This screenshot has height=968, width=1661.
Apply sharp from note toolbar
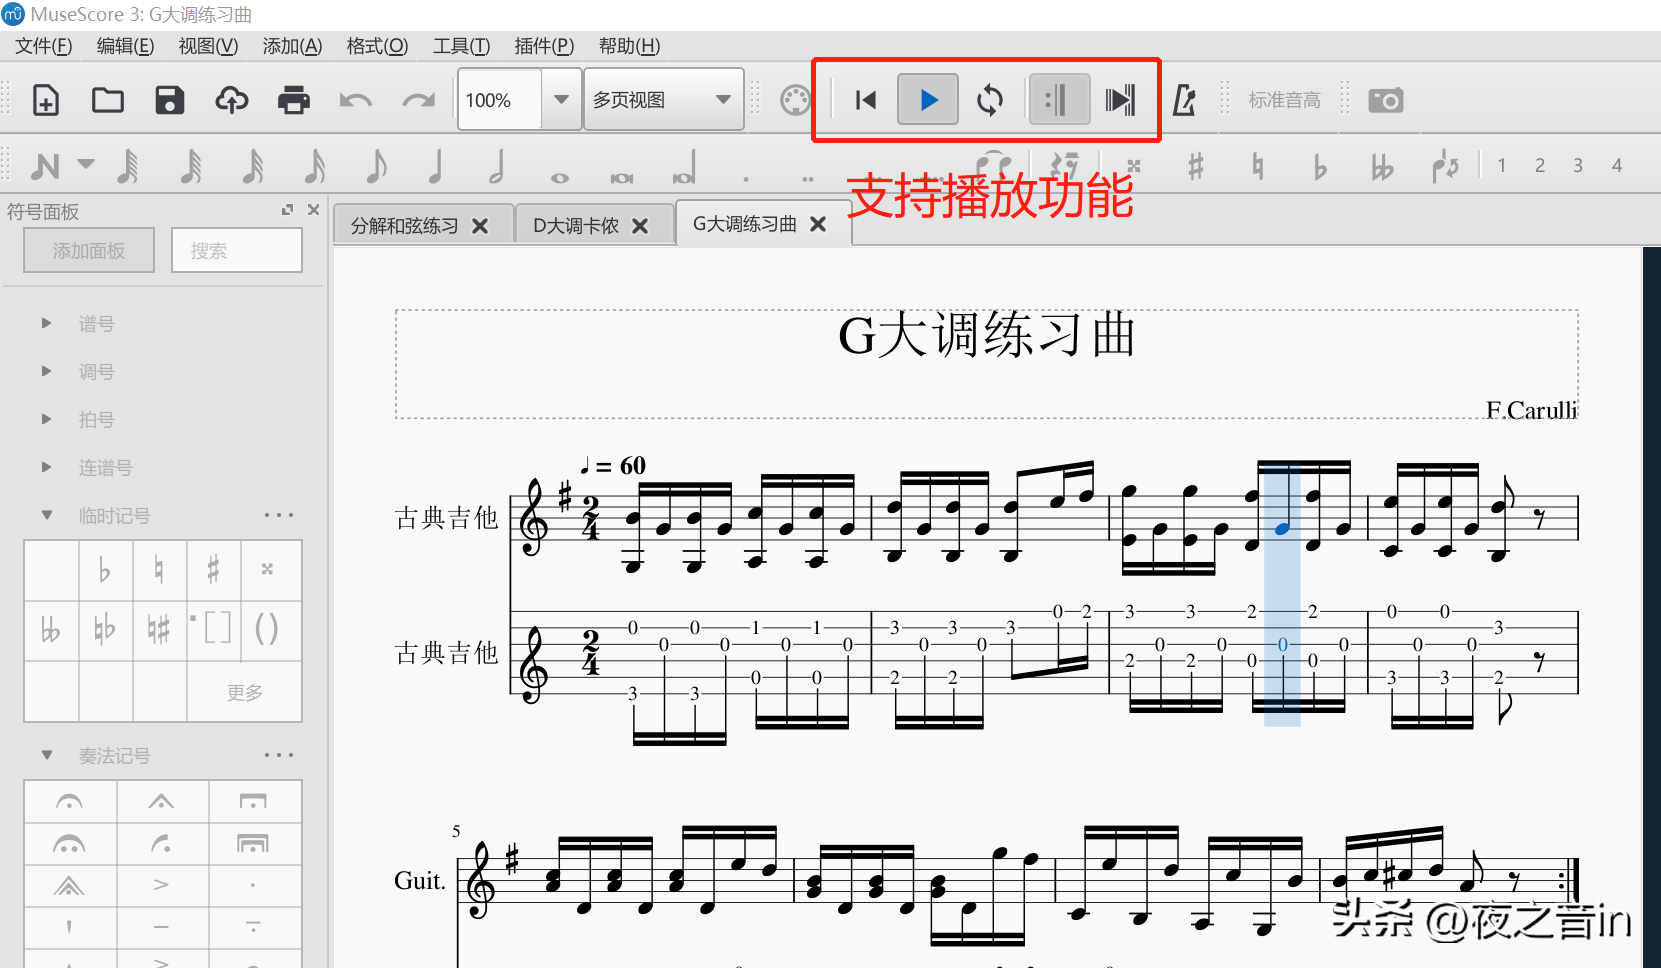(1195, 166)
